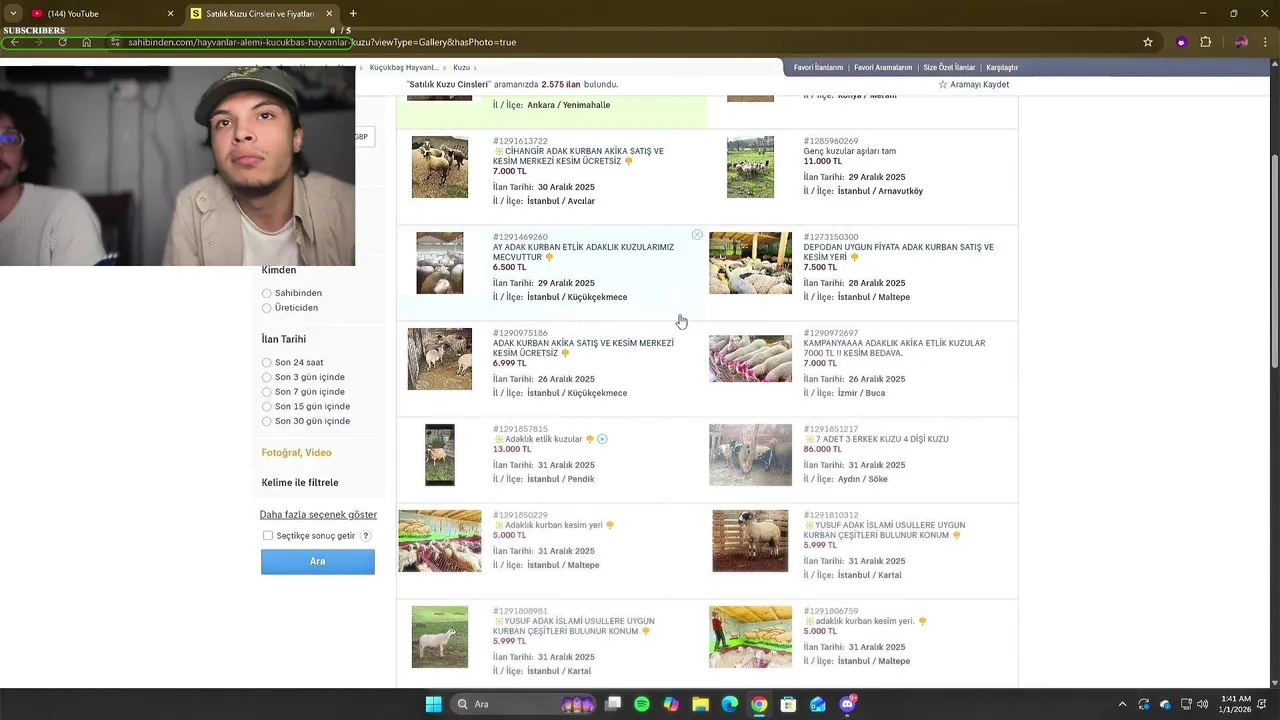Viewport: 1280px width, 720px height.
Task: Expand Kelime ile filtrele section
Action: 300,483
